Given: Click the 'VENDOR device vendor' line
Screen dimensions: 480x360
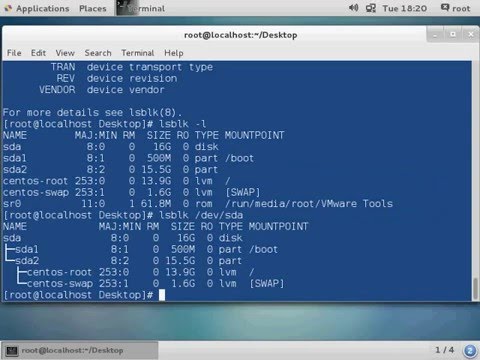Looking at the screenshot, I should click(101, 90).
